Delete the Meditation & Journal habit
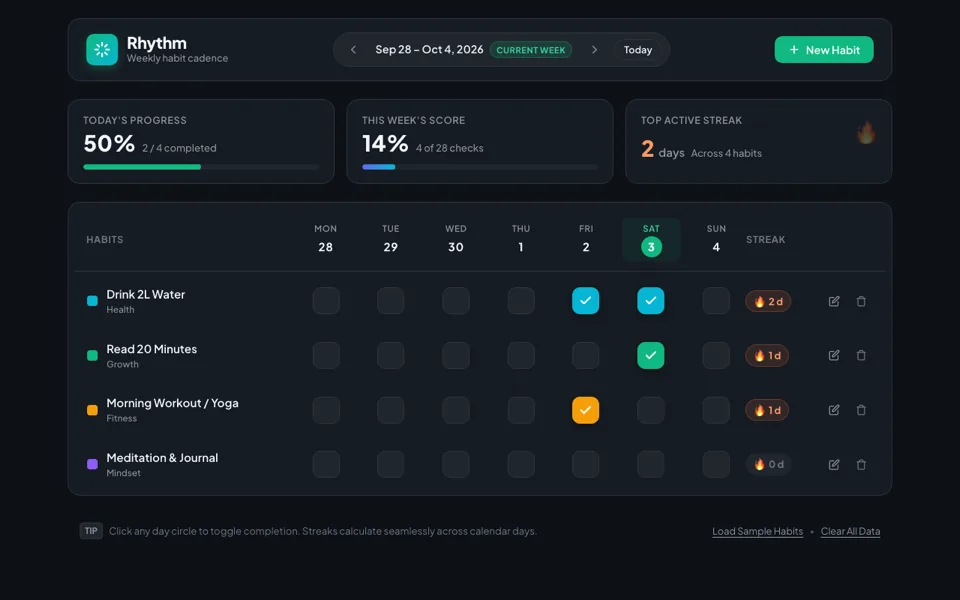The image size is (960, 600). (861, 465)
